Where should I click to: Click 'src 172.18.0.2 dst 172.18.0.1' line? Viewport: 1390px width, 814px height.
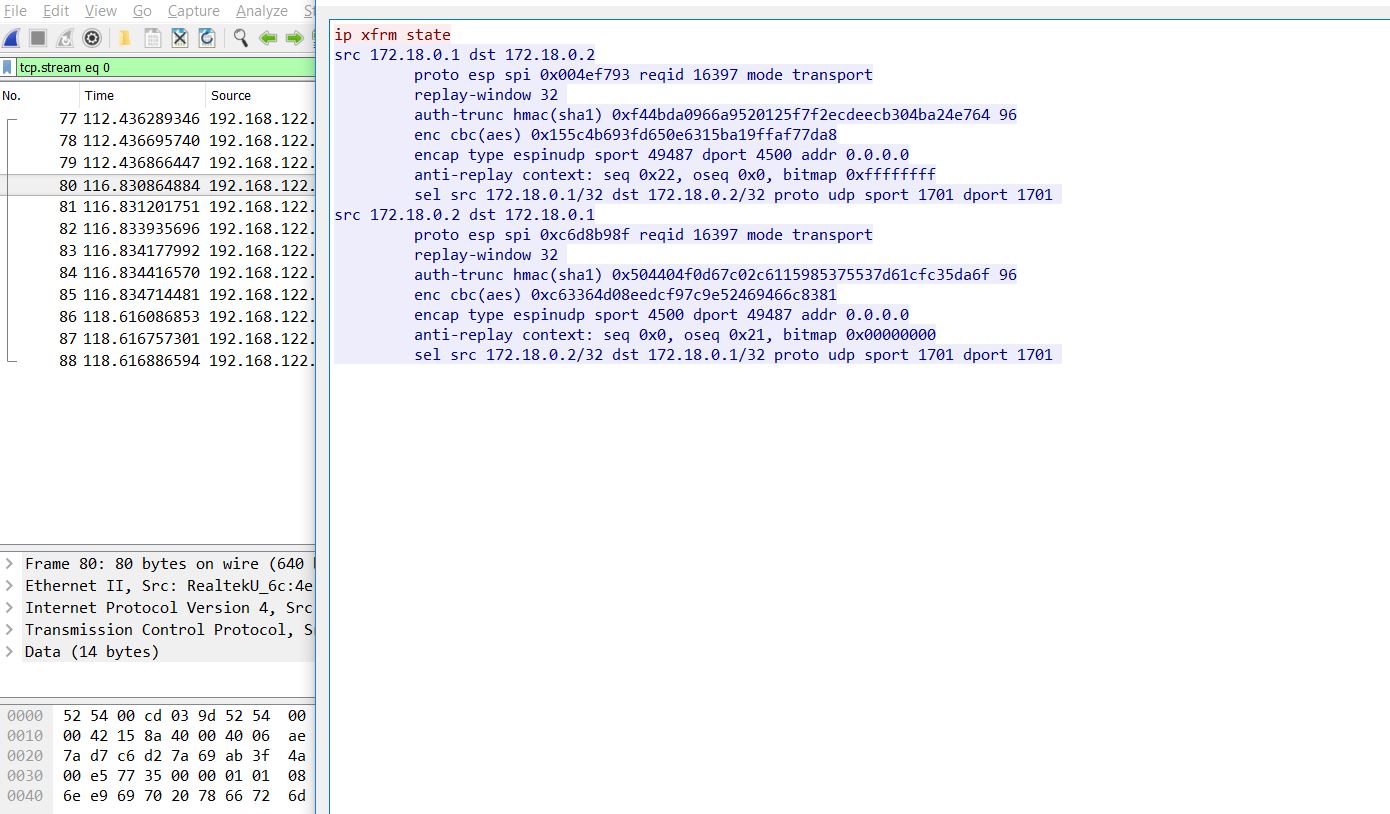pos(464,215)
